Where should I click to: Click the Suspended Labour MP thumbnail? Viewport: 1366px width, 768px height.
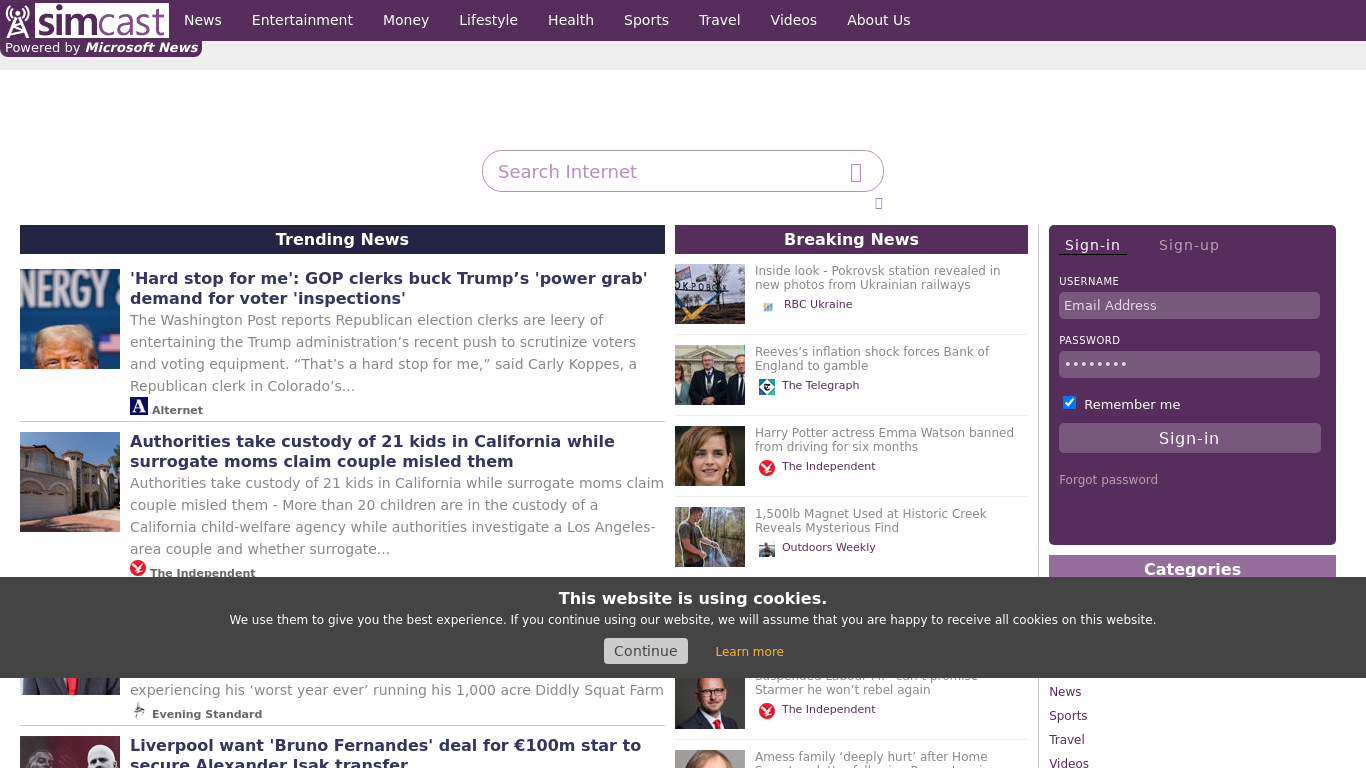(x=710, y=703)
